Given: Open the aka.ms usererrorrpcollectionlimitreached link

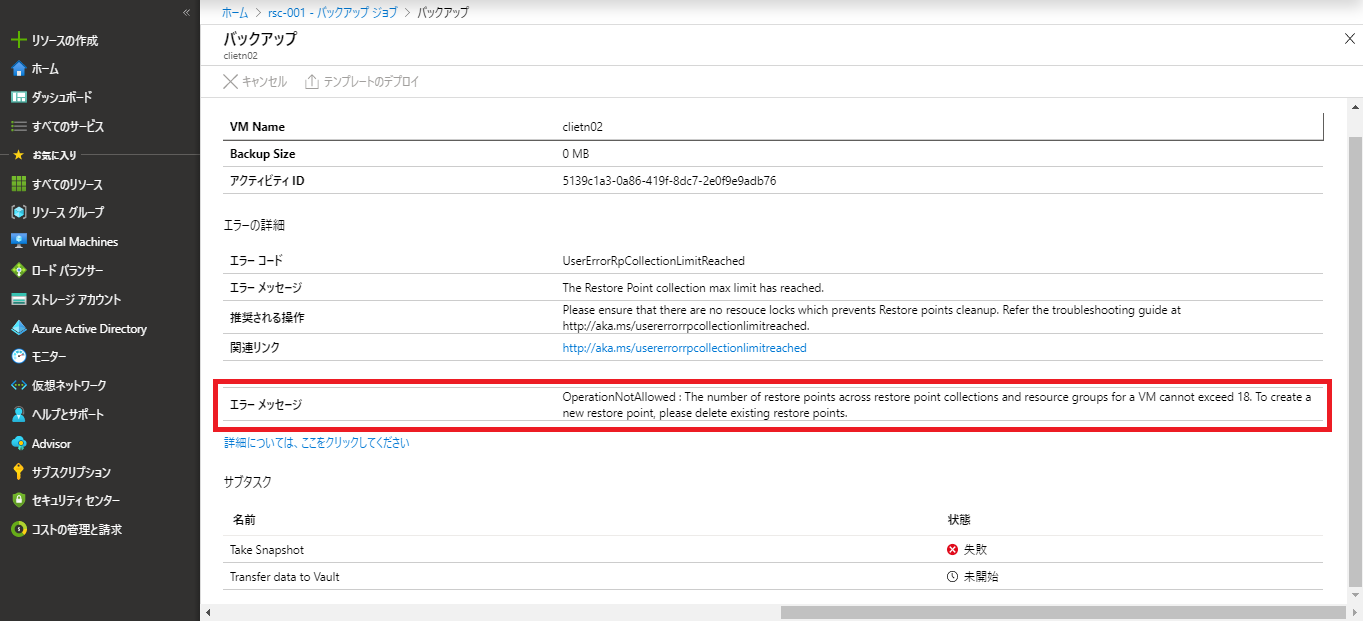Looking at the screenshot, I should 684,348.
